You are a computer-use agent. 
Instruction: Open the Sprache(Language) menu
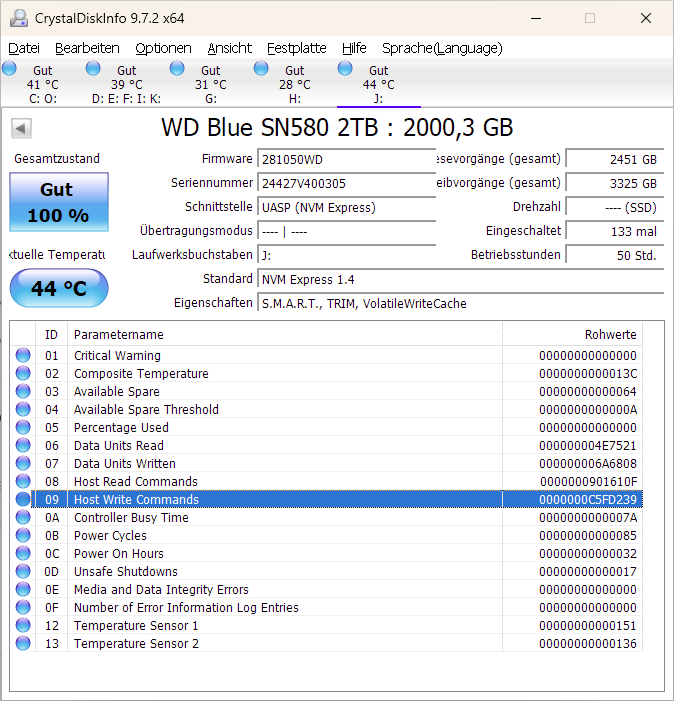442,48
